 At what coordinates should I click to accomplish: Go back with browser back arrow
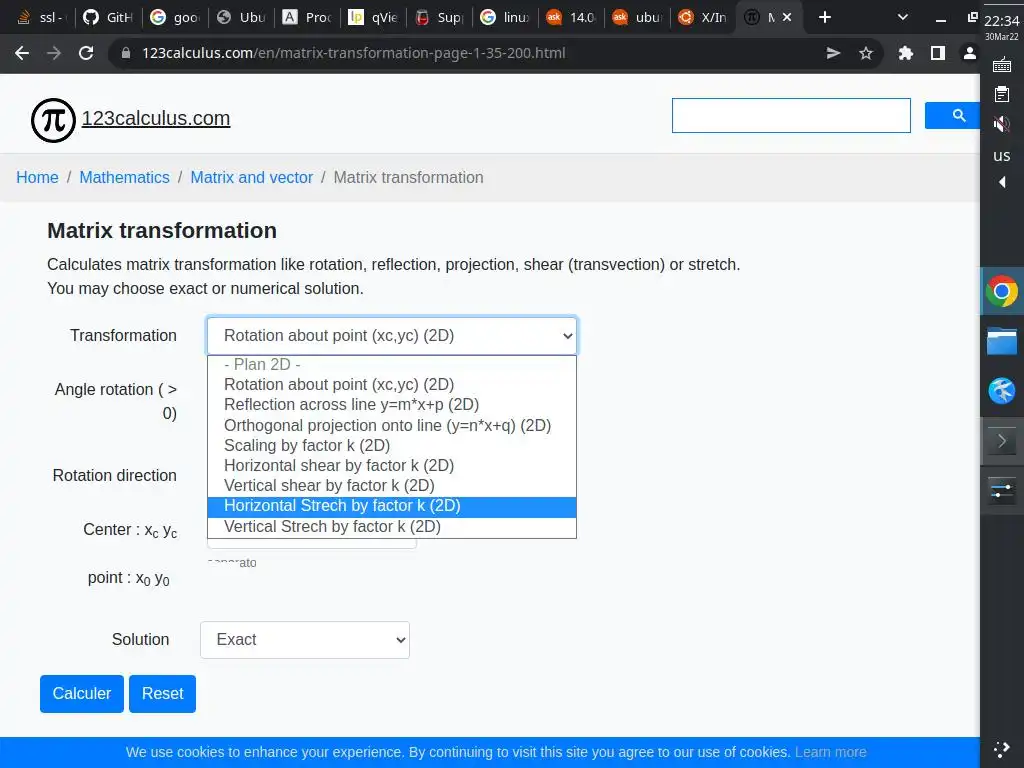tap(22, 53)
